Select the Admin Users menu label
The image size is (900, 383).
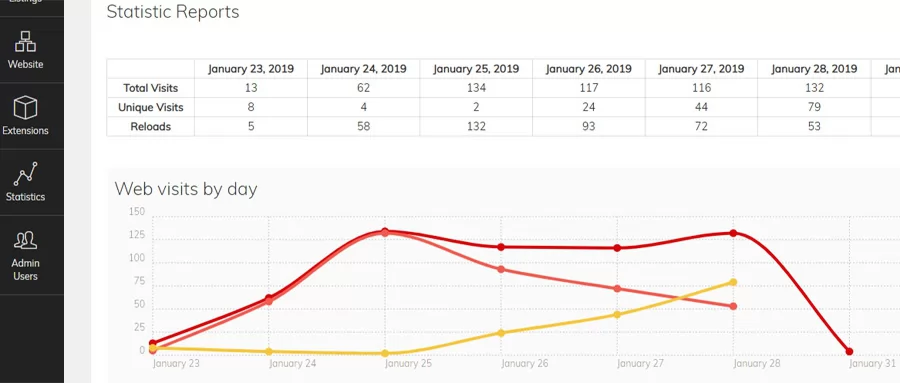(25, 270)
